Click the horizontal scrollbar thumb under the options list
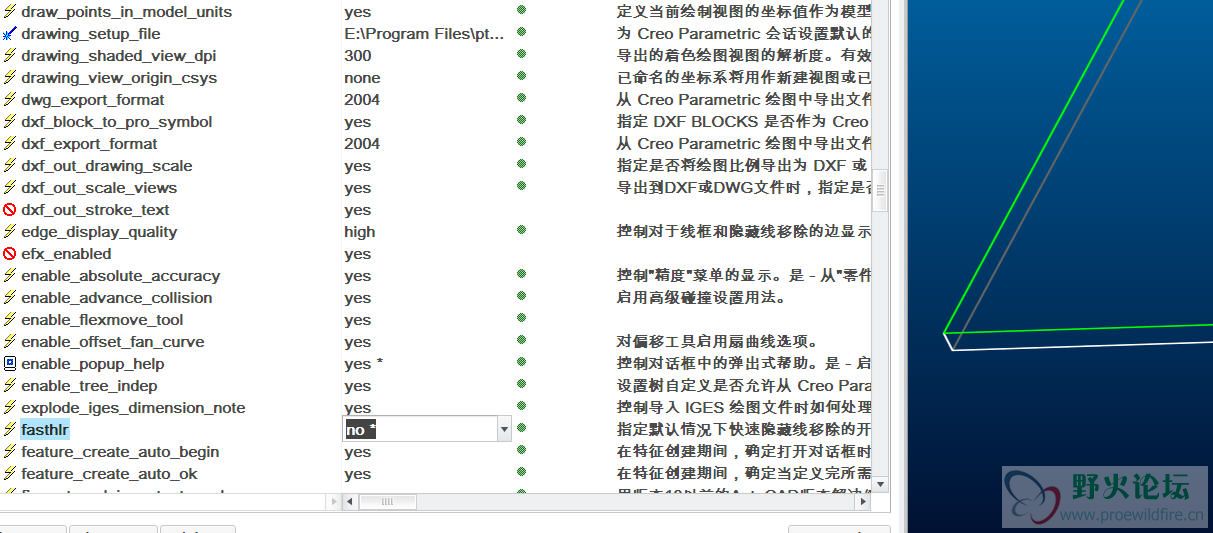The height and width of the screenshot is (533, 1213). 389,502
